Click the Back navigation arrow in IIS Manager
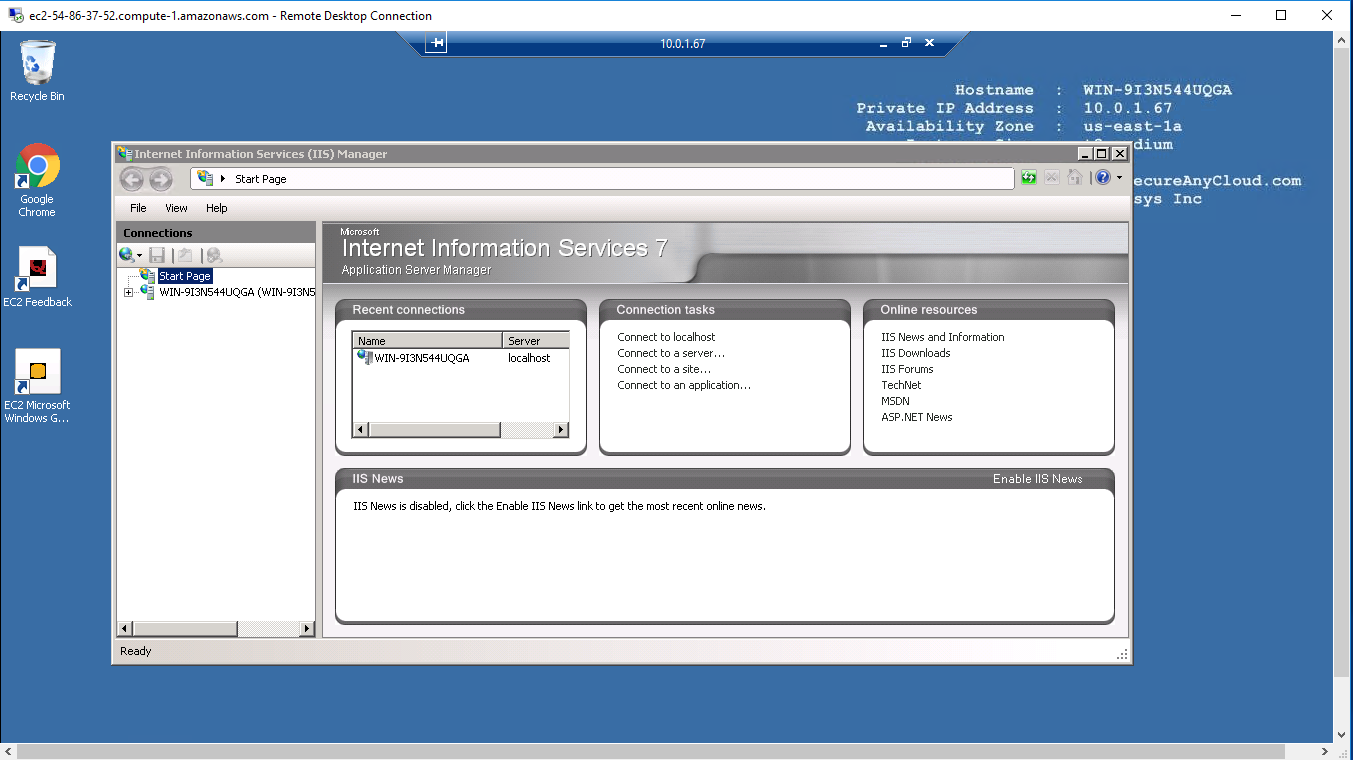1353x760 pixels. pos(132,179)
